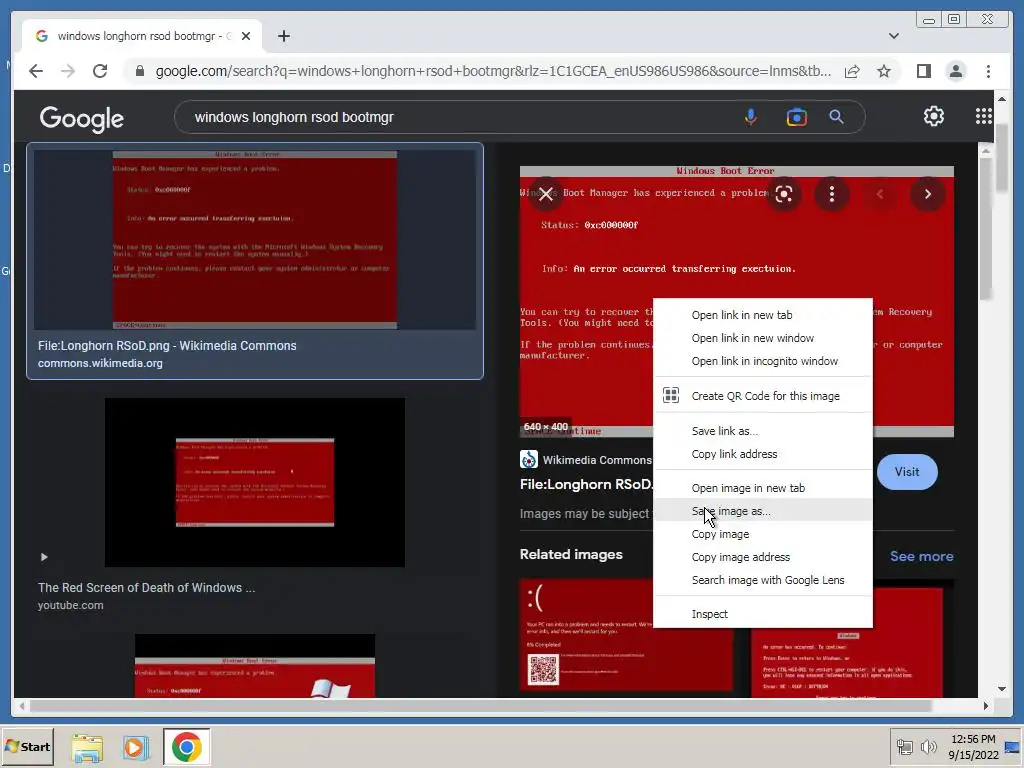Click the Wikimedia Commons source icon

point(529,460)
